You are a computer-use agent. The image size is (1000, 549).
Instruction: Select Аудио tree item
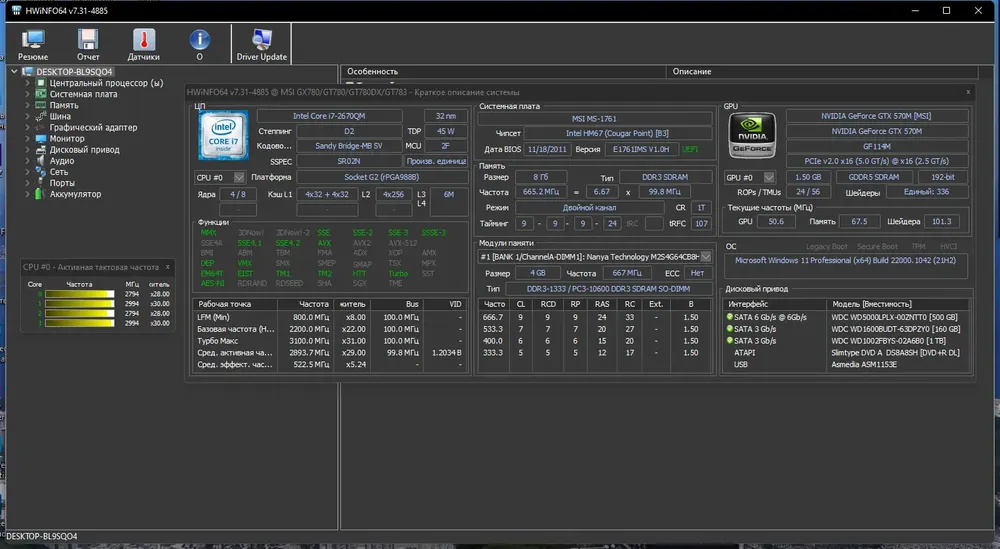pos(62,161)
